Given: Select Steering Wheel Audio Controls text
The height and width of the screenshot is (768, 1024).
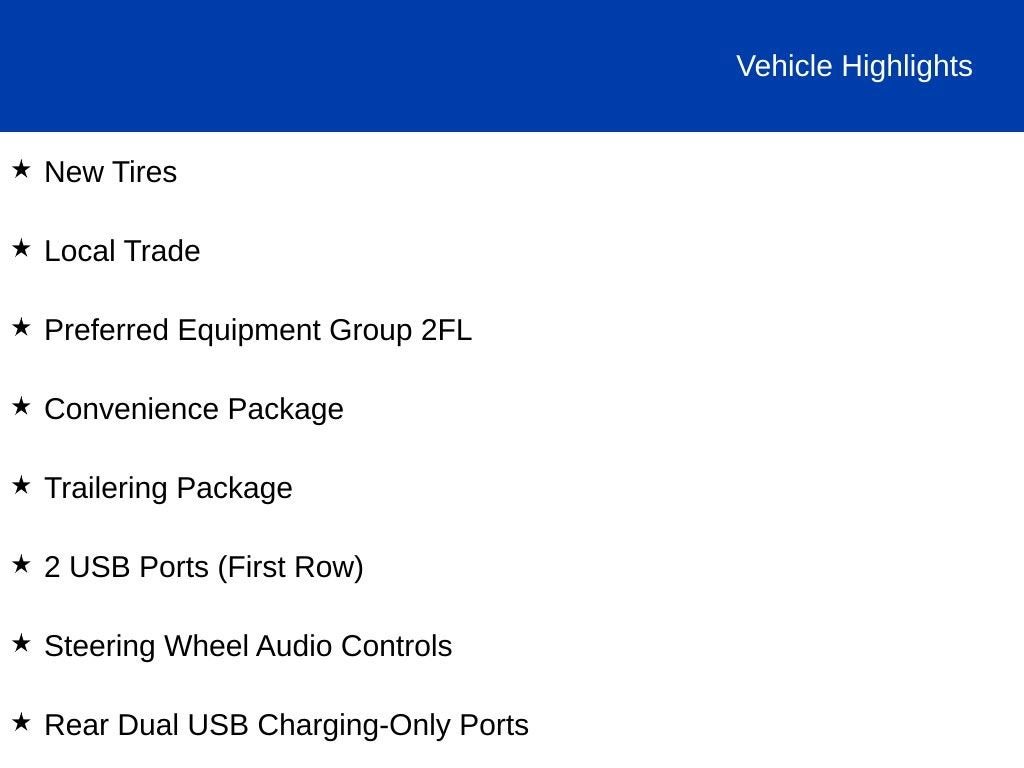Looking at the screenshot, I should (248, 646).
